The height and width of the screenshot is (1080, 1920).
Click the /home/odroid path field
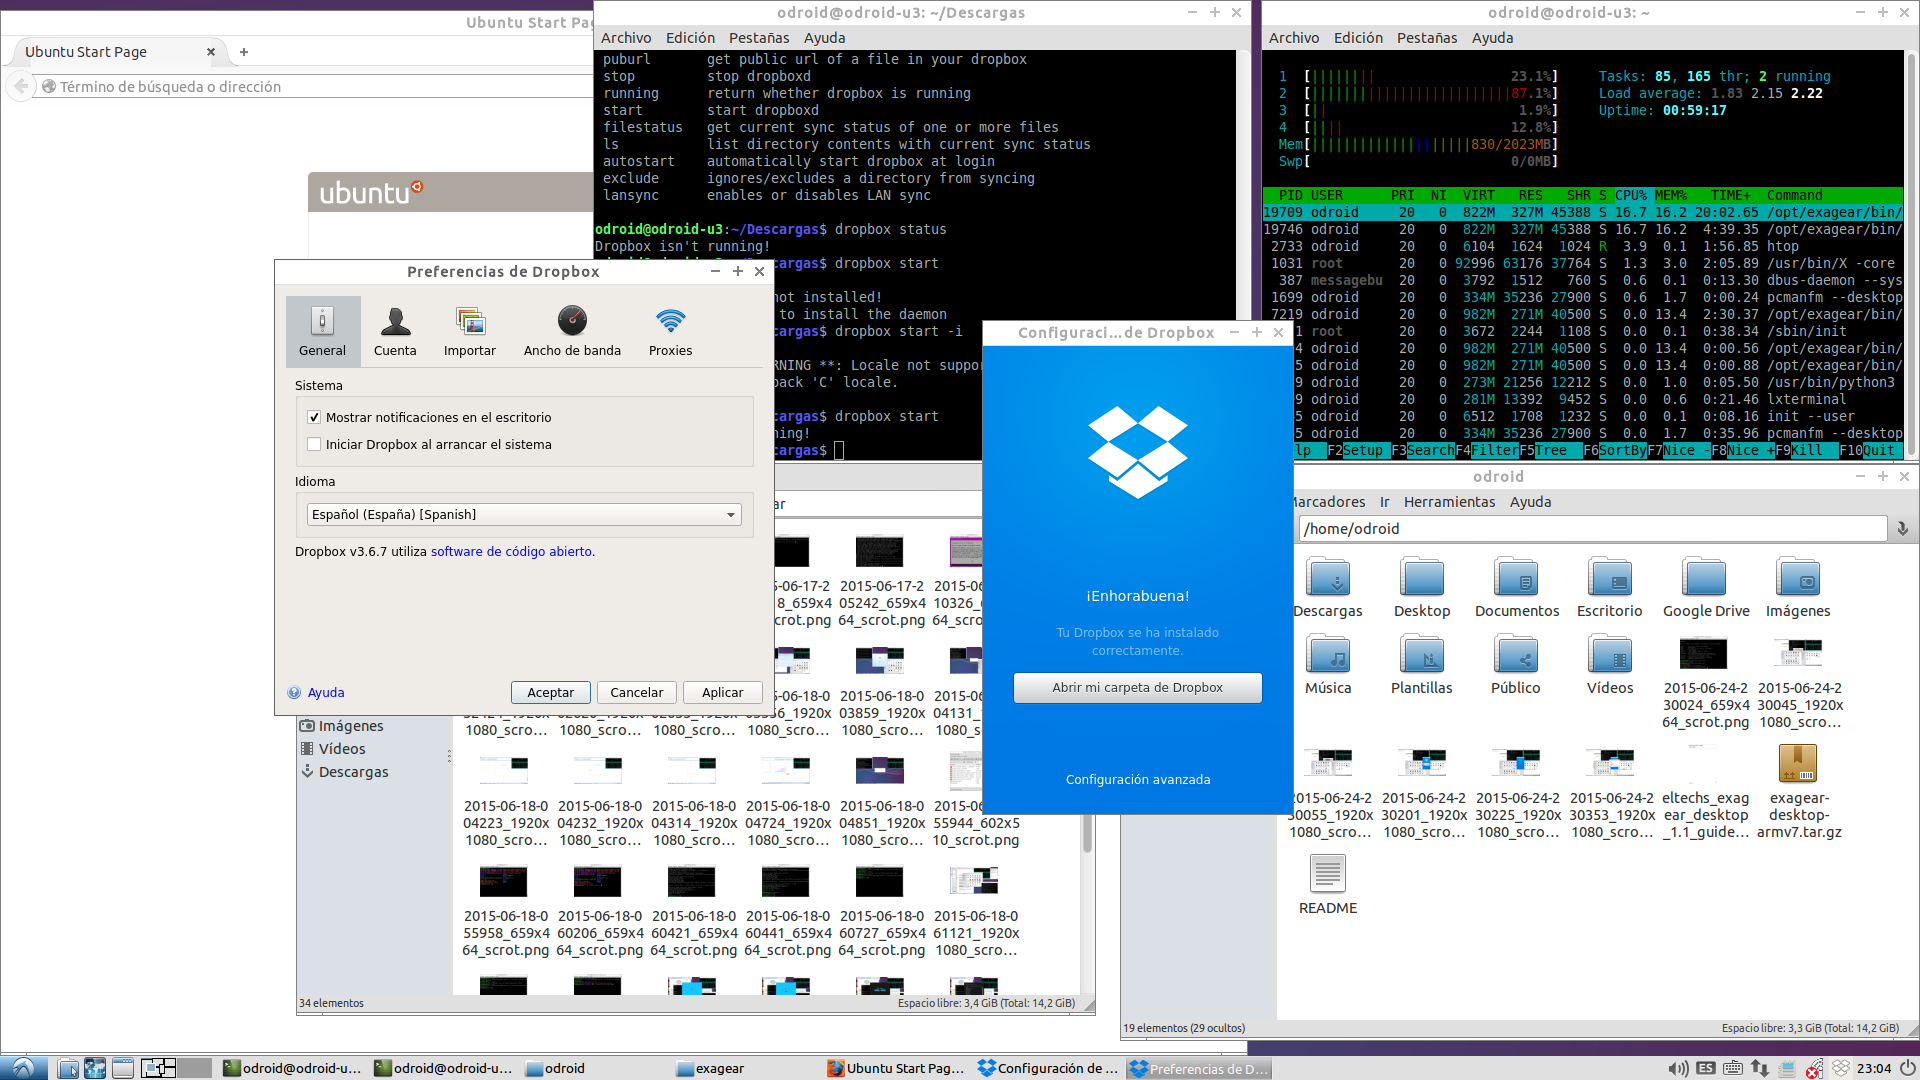click(1592, 529)
